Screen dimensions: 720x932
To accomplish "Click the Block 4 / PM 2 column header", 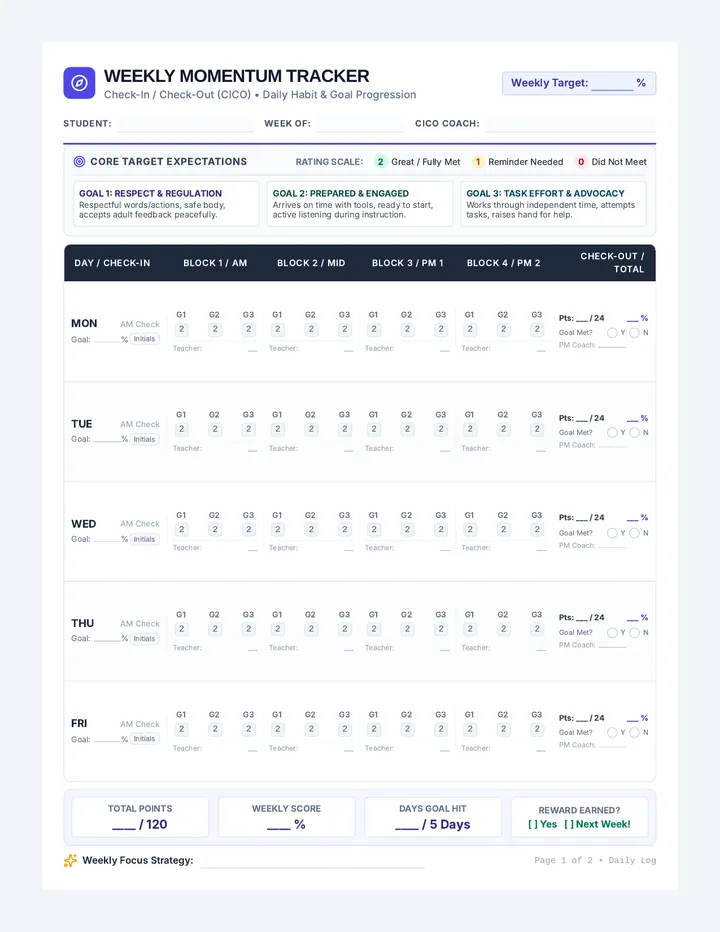I will (x=504, y=263).
